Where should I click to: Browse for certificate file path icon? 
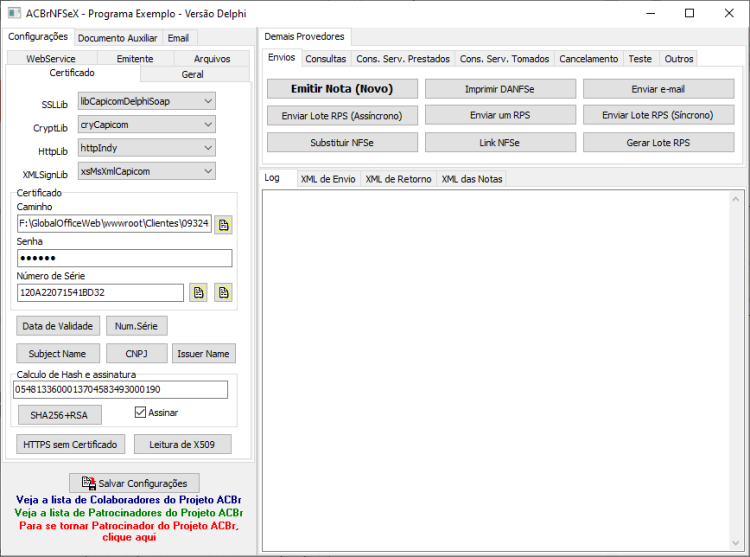tap(223, 225)
